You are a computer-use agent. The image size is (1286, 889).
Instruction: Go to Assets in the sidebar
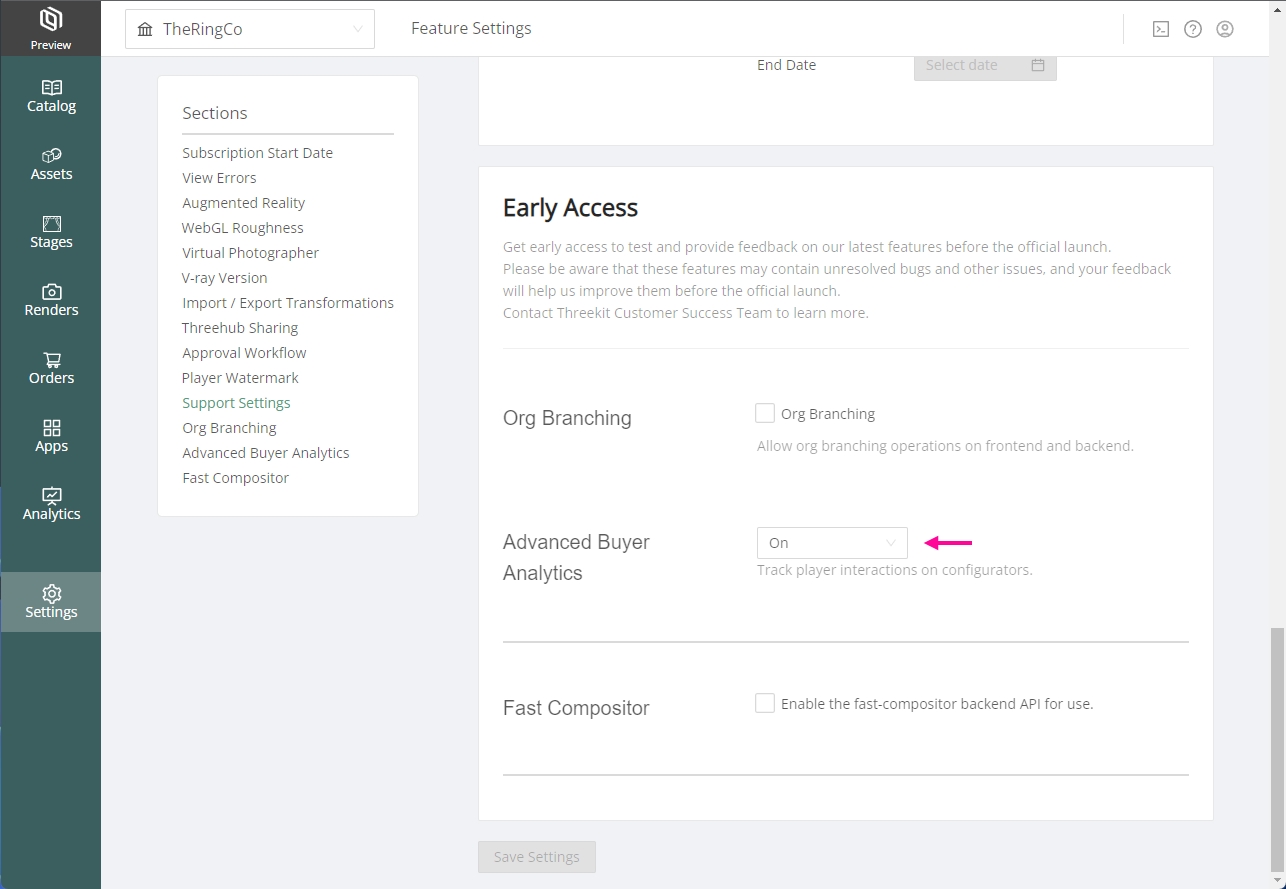[x=51, y=156]
